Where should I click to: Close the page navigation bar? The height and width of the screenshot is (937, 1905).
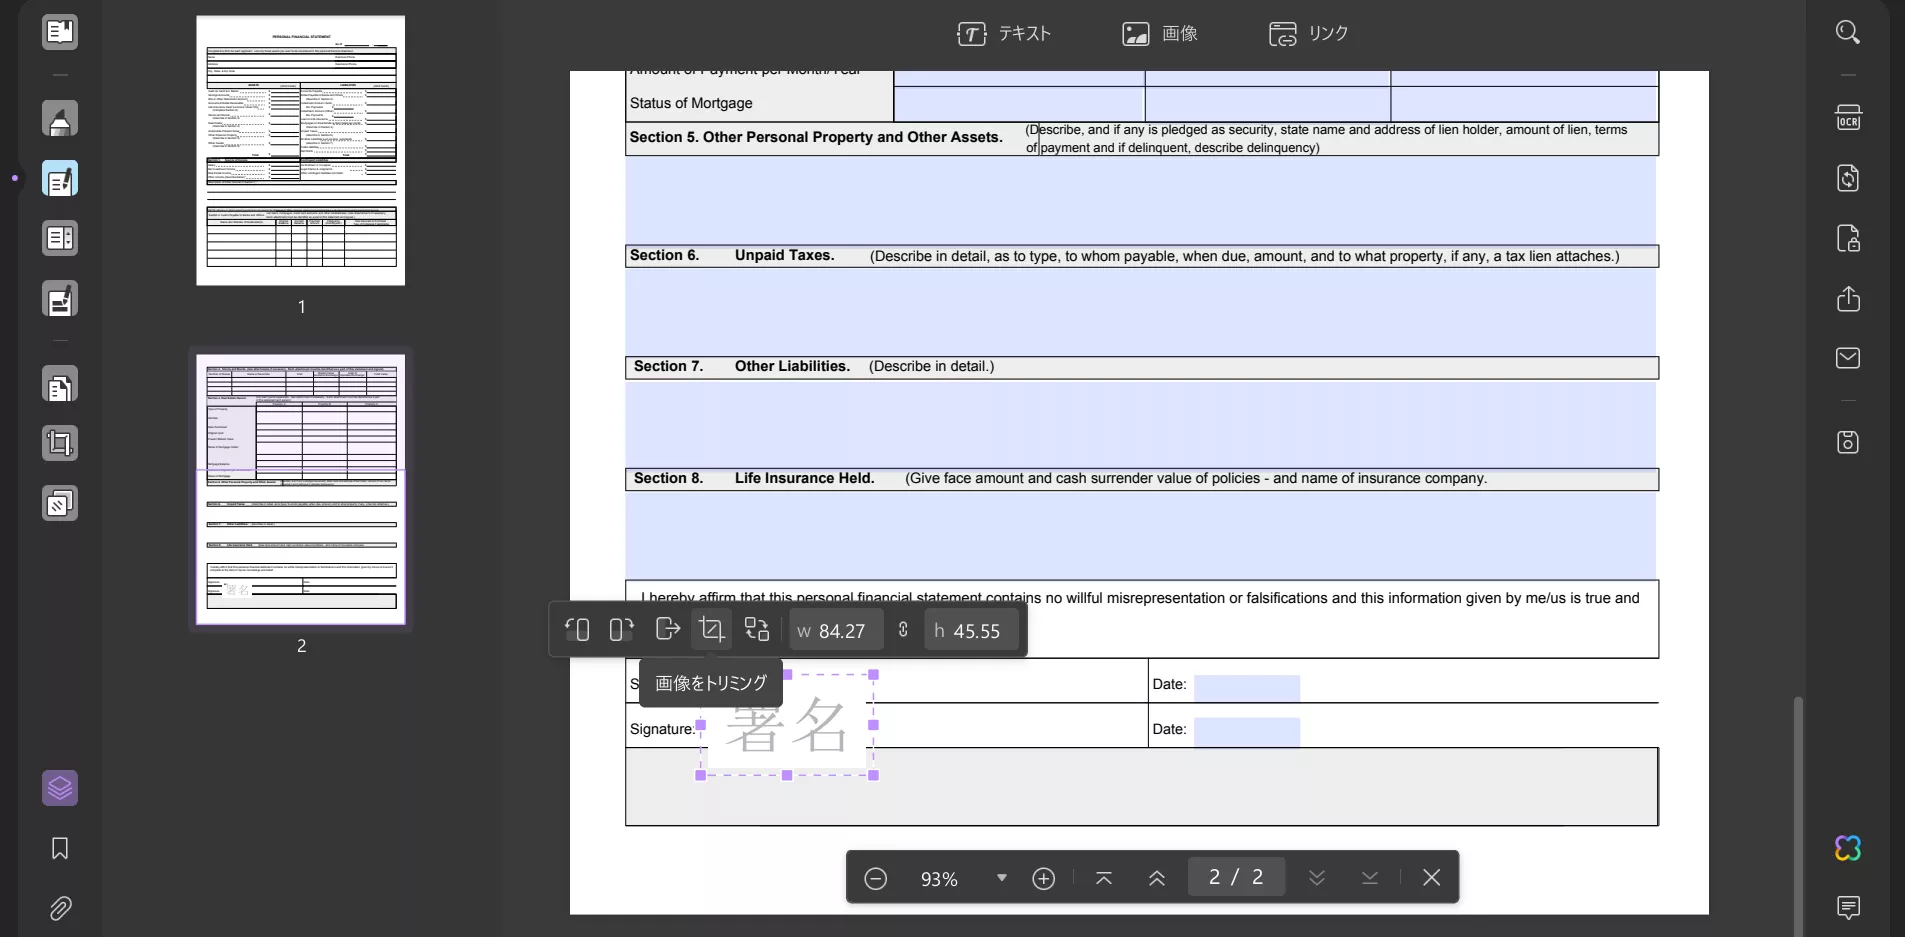(x=1431, y=877)
